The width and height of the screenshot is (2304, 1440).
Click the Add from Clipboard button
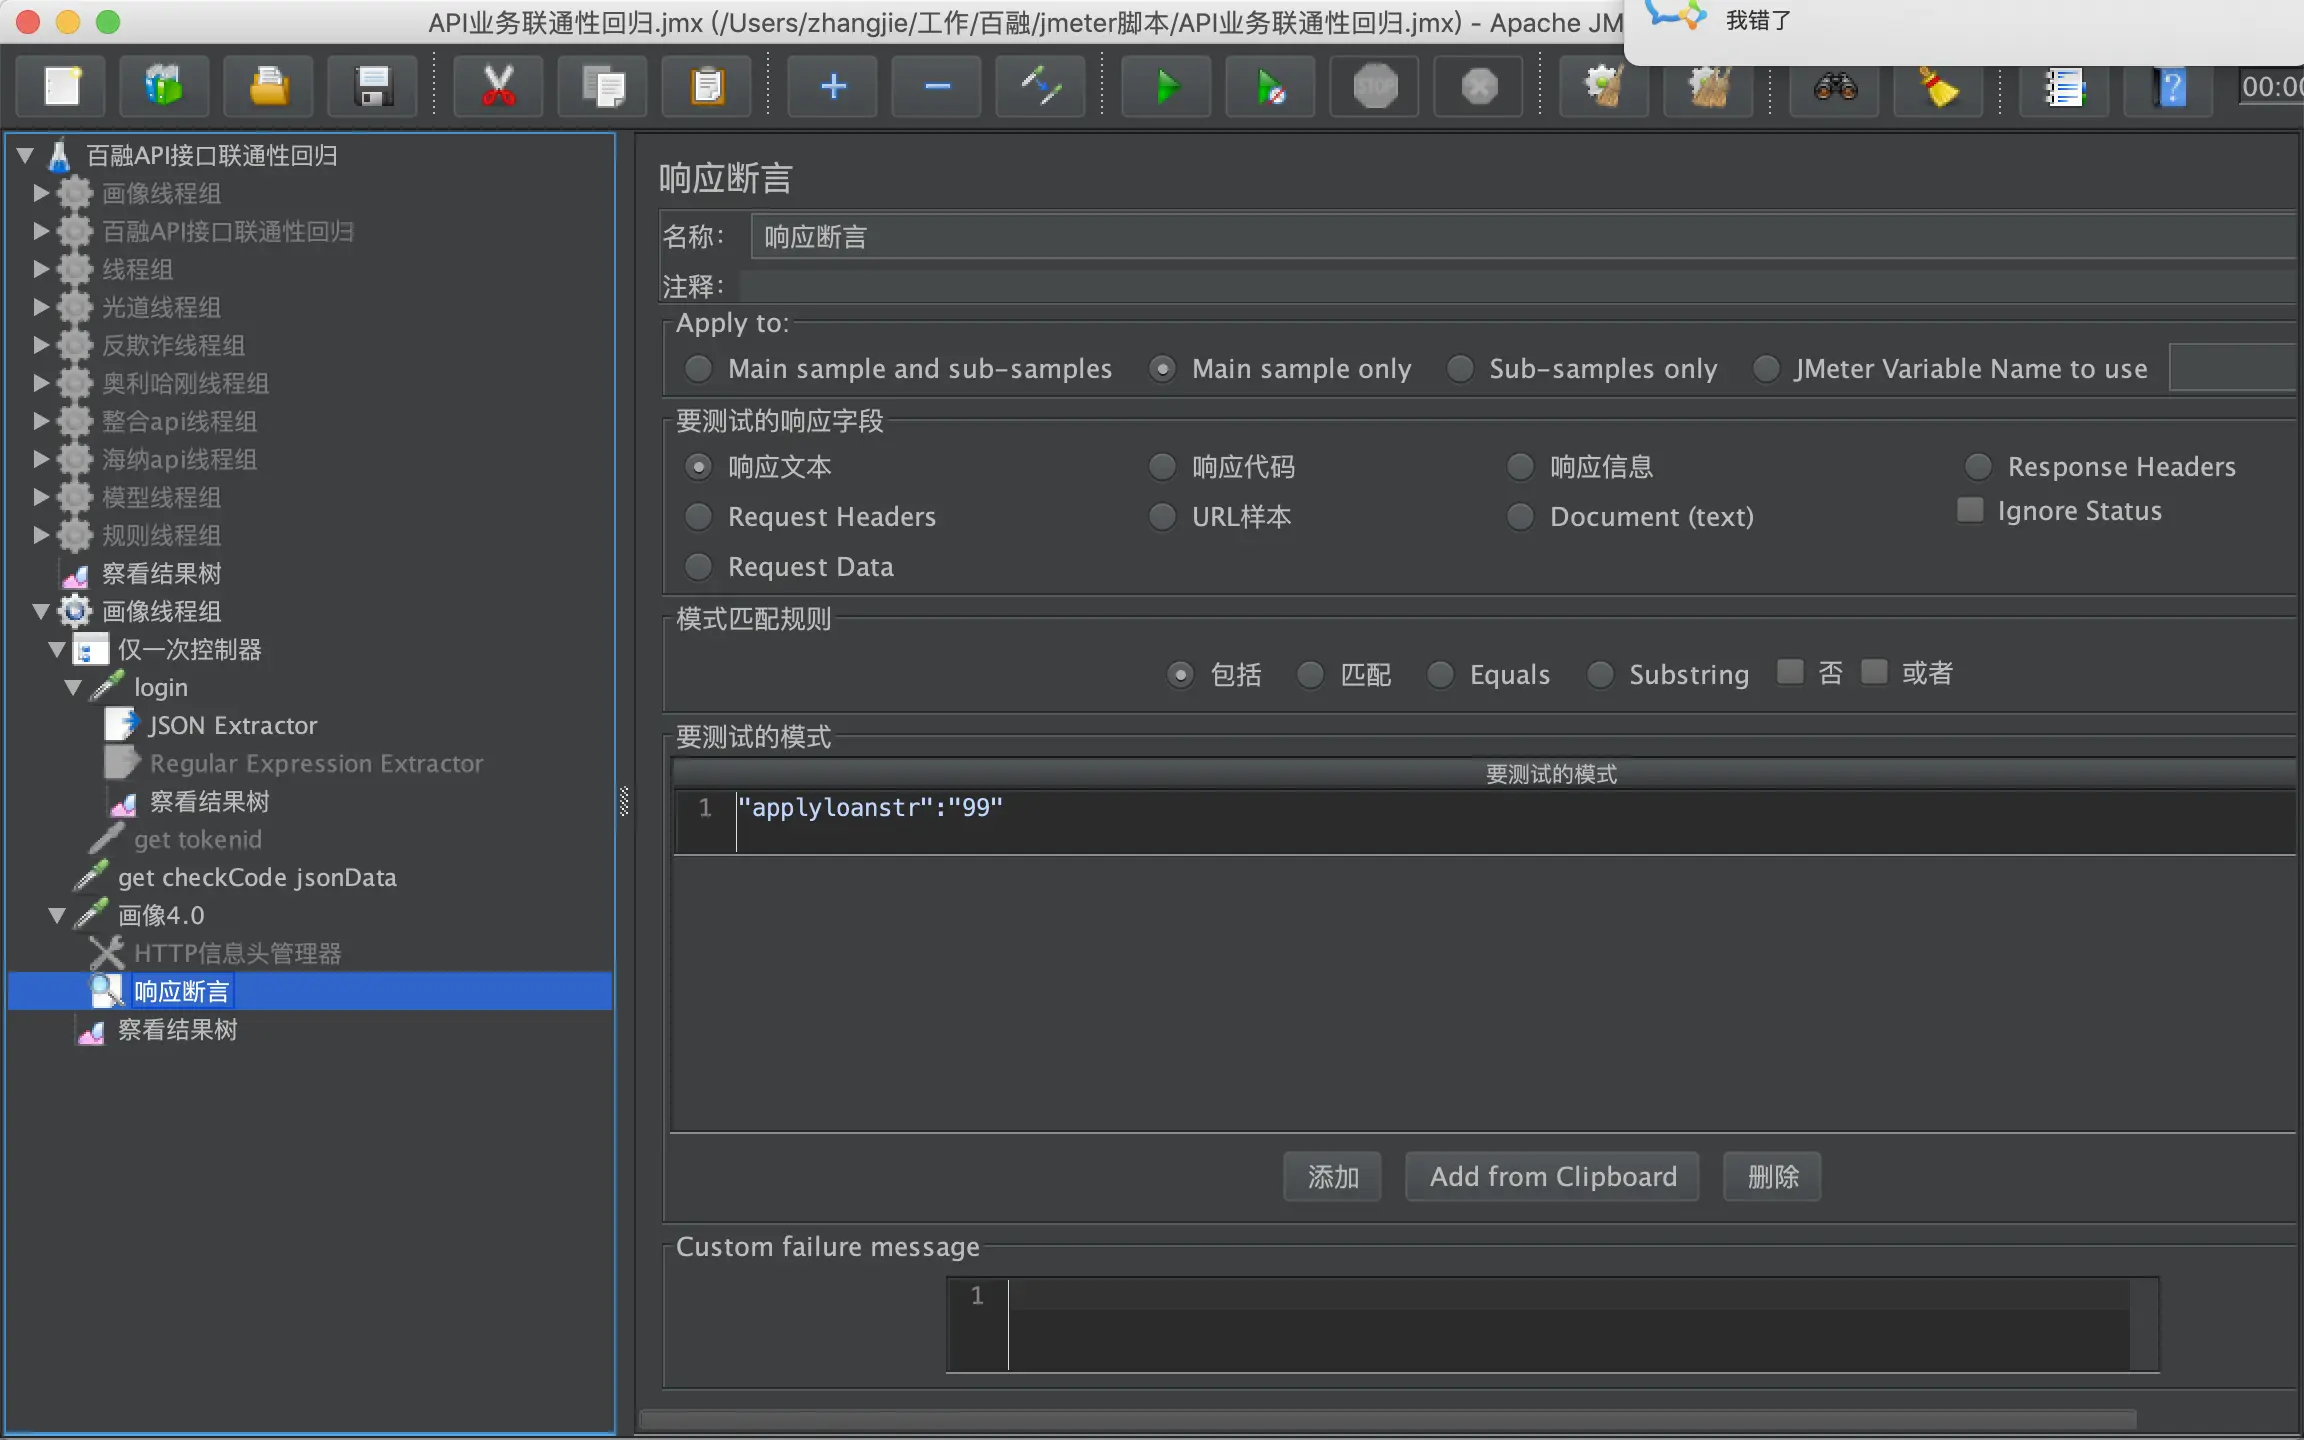1552,1177
